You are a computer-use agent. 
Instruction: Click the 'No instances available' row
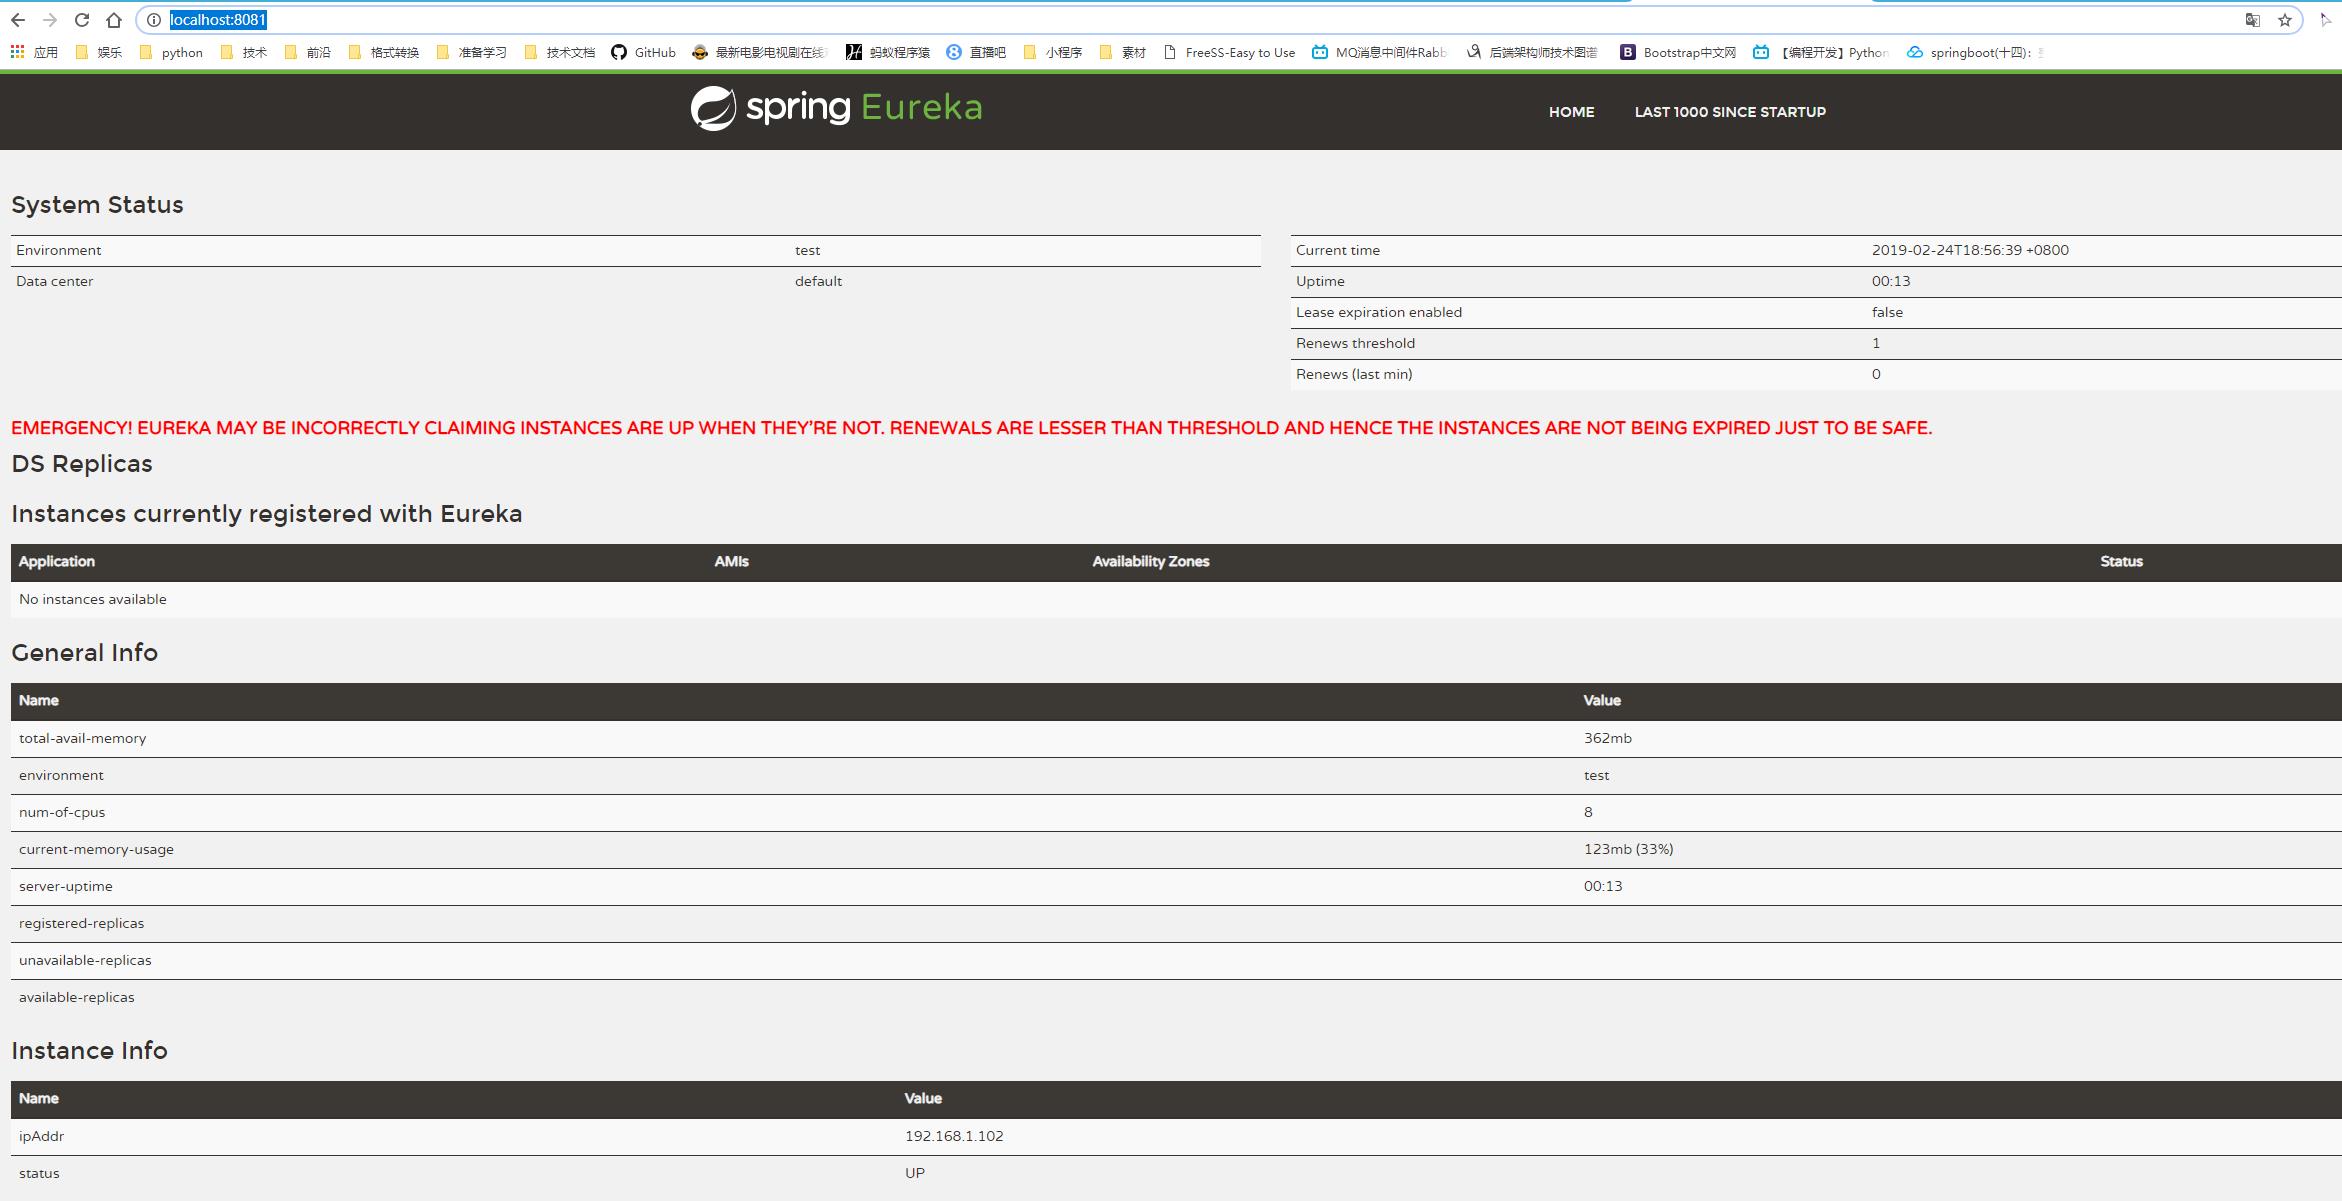[1176, 599]
